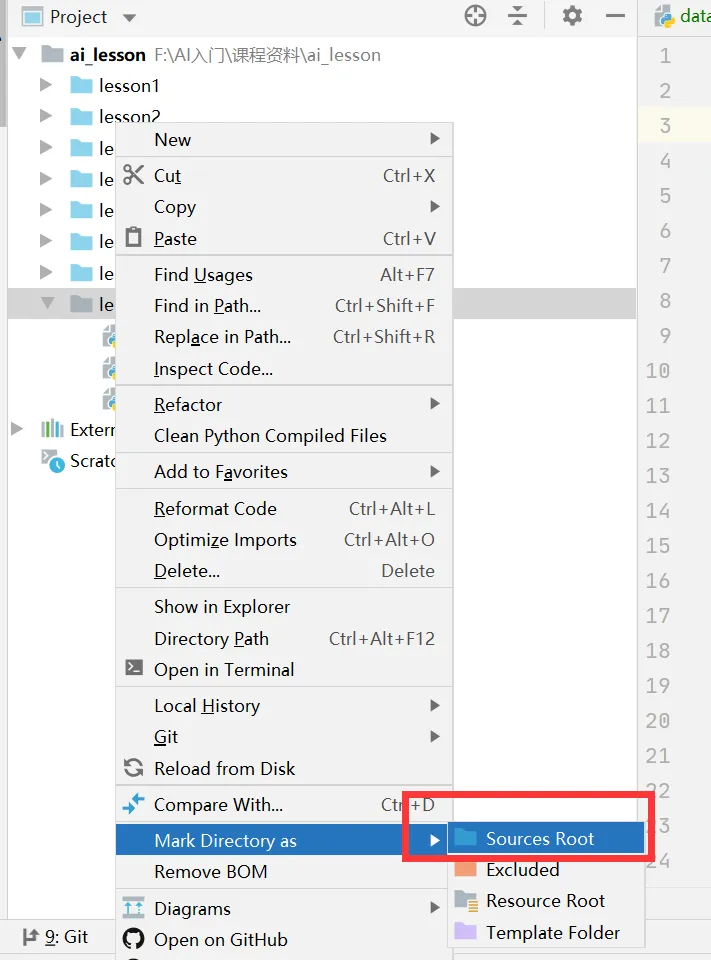The height and width of the screenshot is (960, 711).
Task: Expand External Libraries node
Action: (x=17, y=429)
